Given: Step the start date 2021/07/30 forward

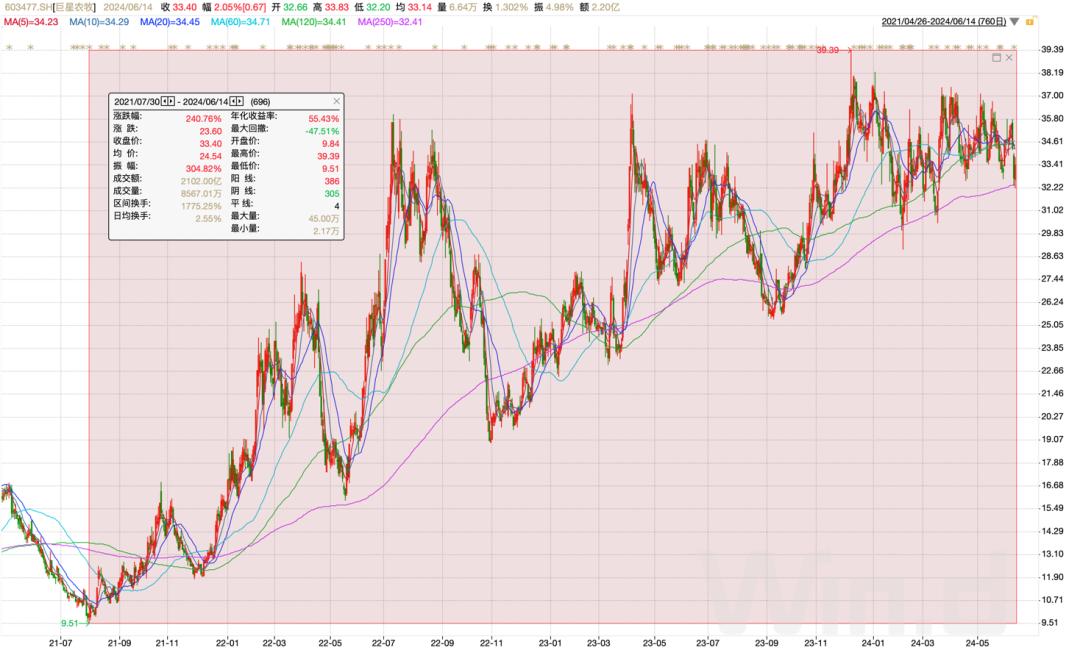Looking at the screenshot, I should coord(171,102).
